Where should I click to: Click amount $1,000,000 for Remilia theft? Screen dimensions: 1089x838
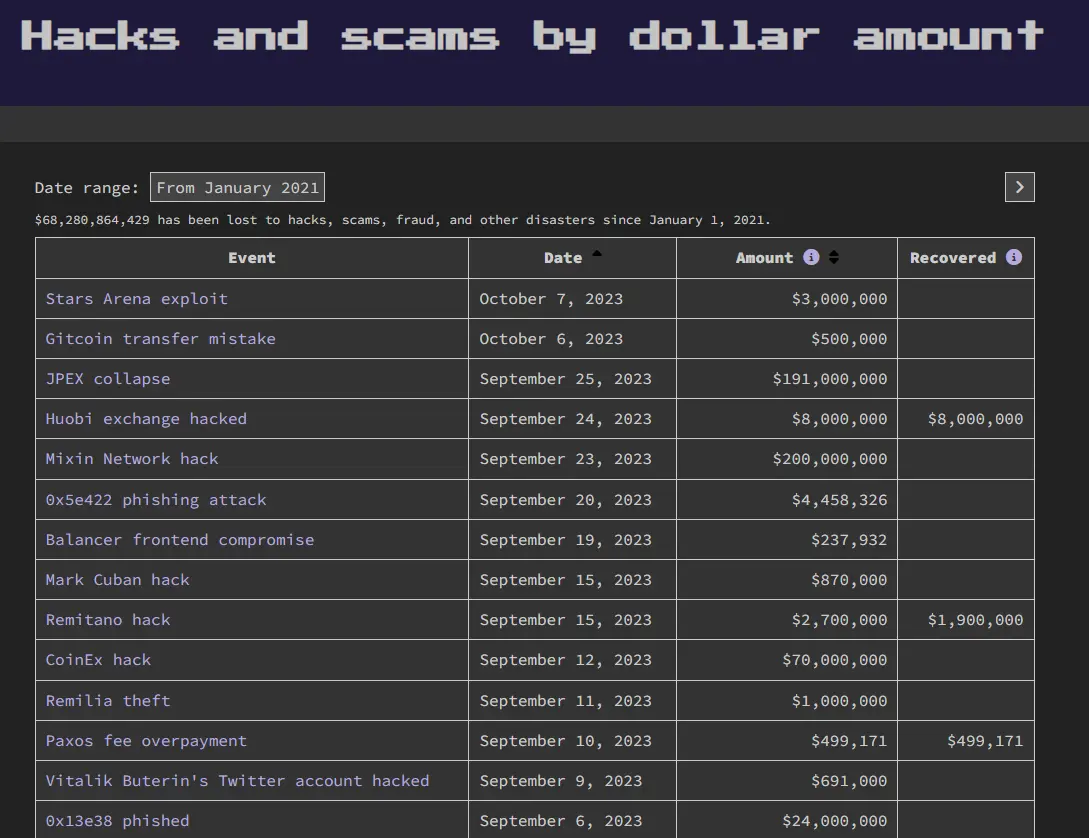tap(839, 701)
